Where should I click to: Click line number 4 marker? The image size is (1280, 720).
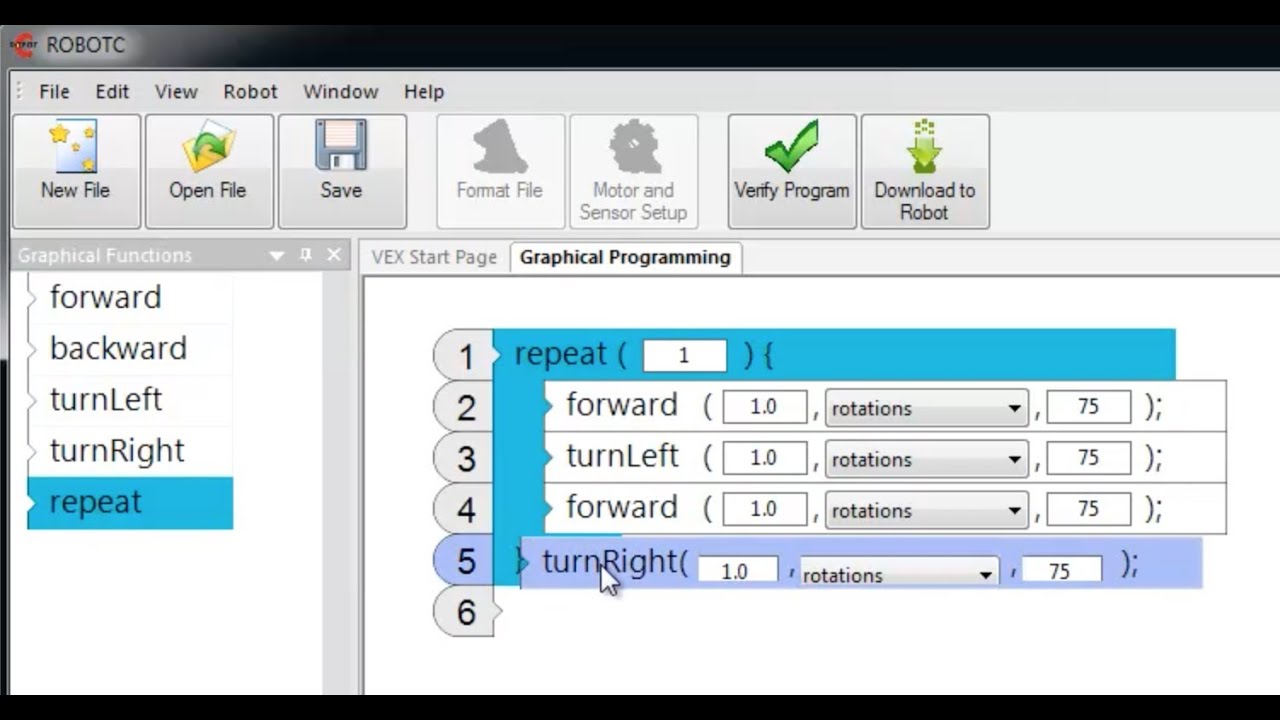tap(465, 509)
